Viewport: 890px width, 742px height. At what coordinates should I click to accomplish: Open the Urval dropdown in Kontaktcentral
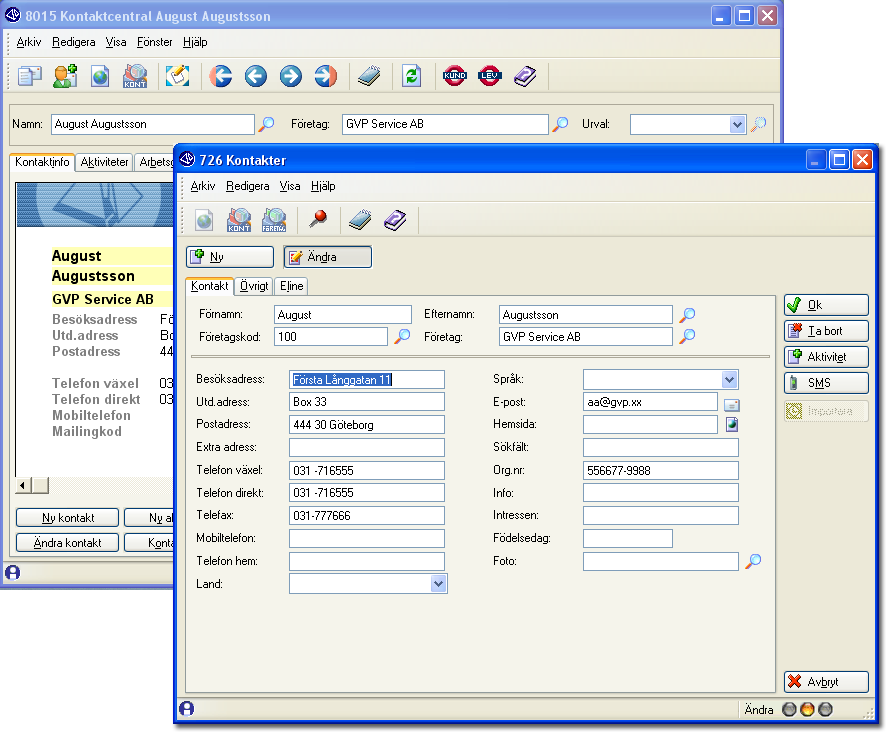pos(737,124)
